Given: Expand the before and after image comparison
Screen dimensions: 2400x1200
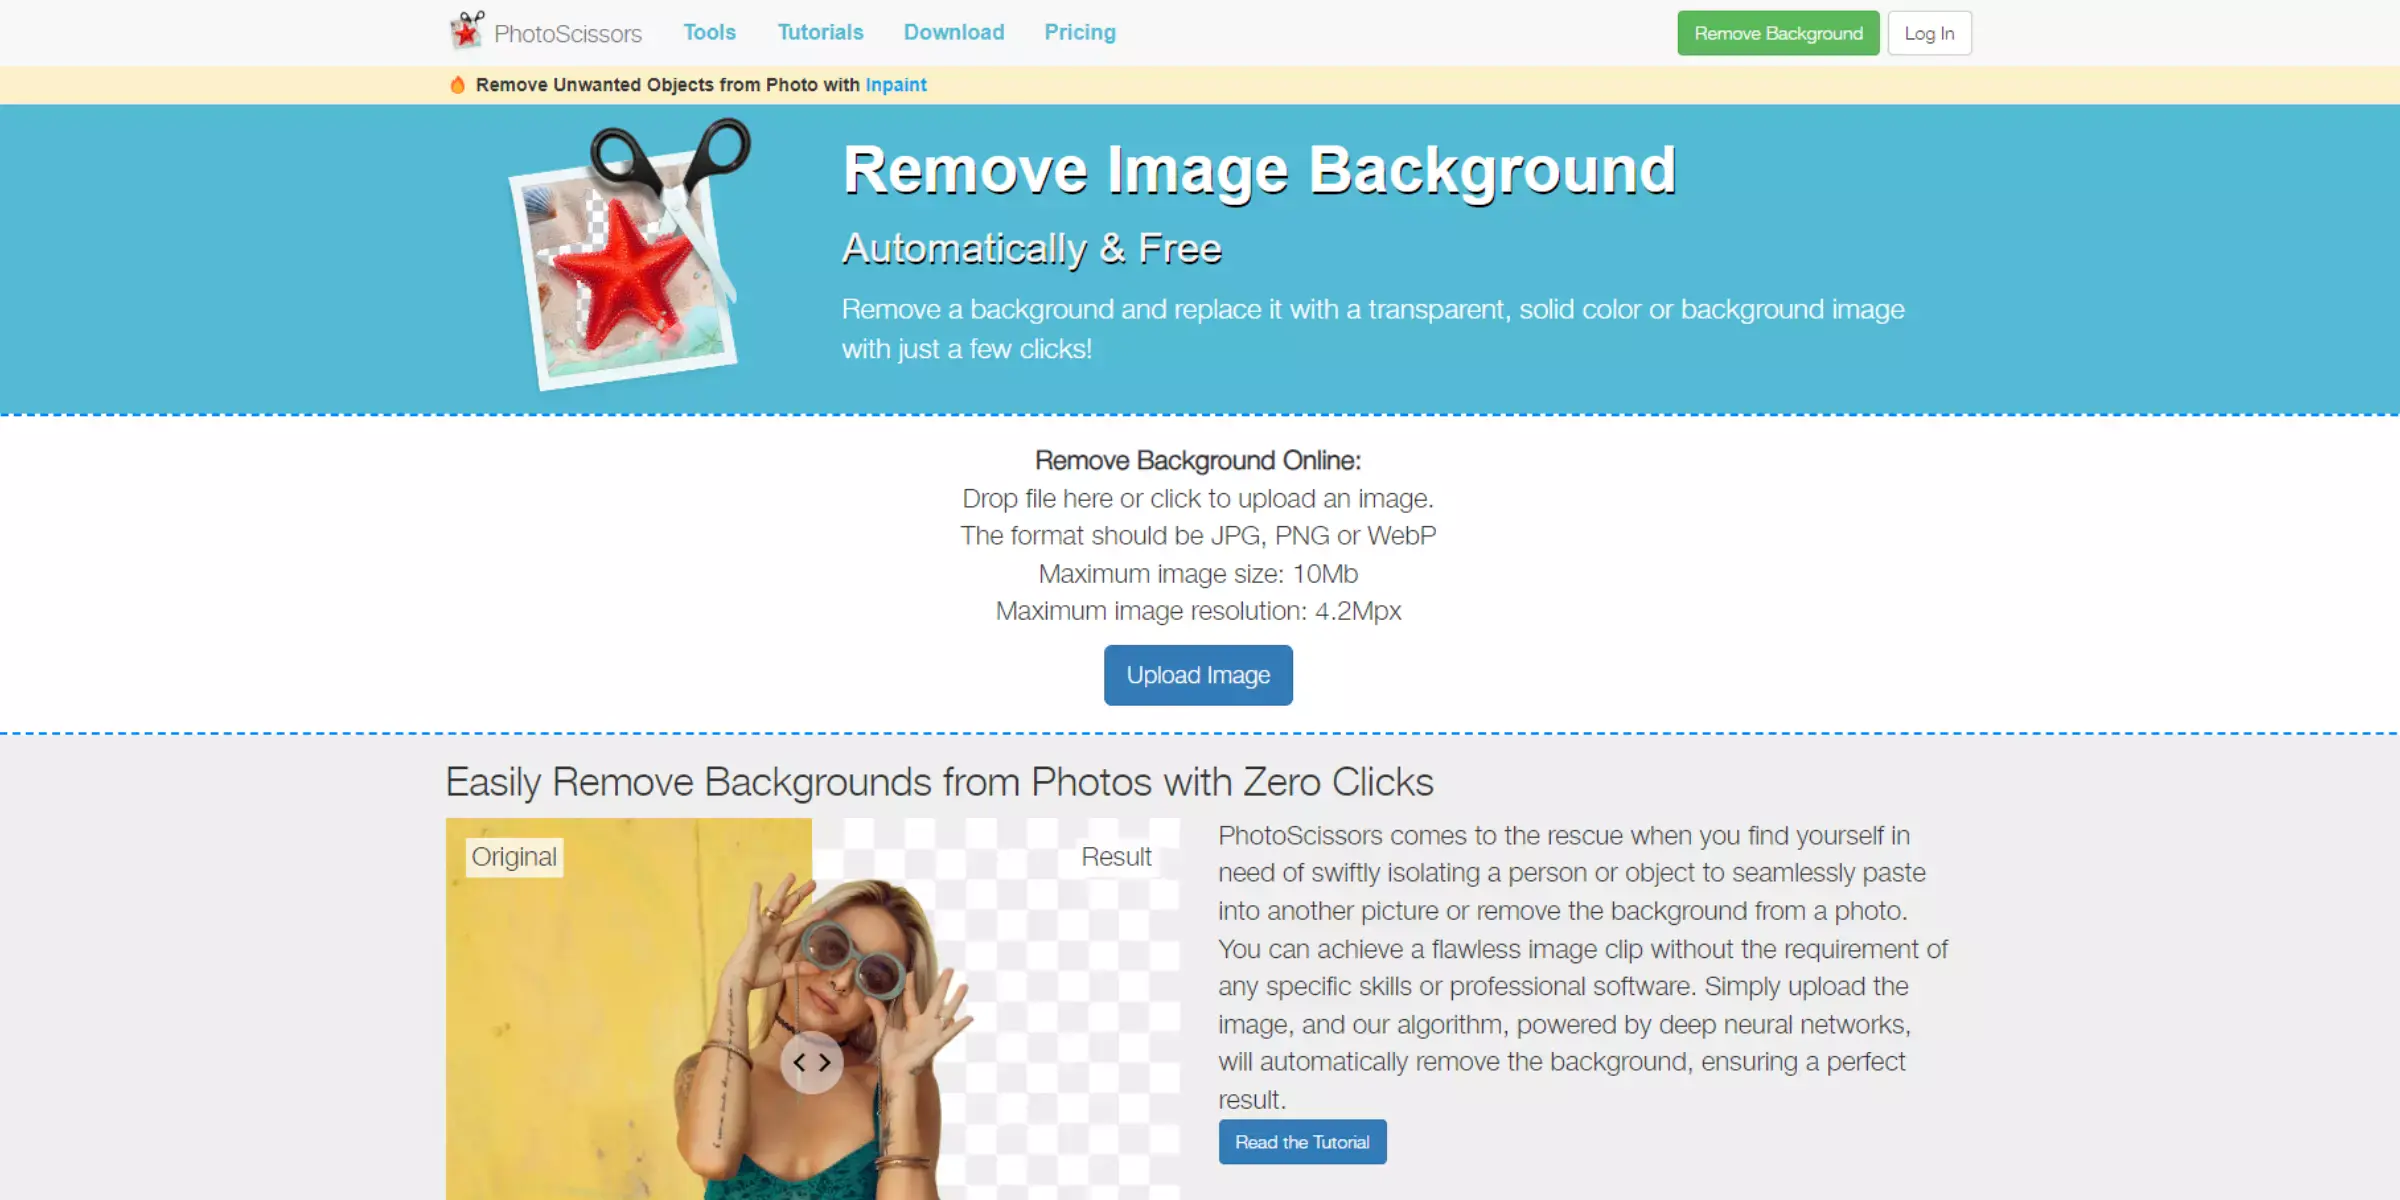Looking at the screenshot, I should point(811,1062).
